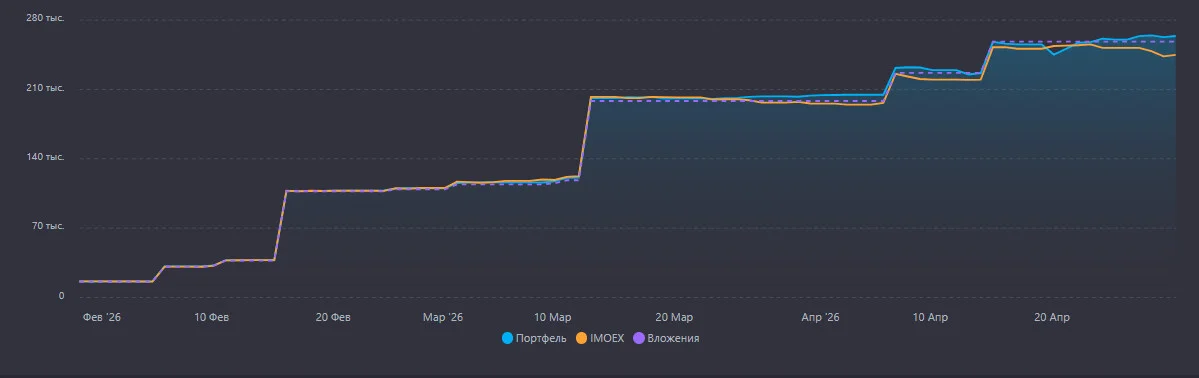
Task: Click the 20 Мар date label
Action: tap(674, 317)
